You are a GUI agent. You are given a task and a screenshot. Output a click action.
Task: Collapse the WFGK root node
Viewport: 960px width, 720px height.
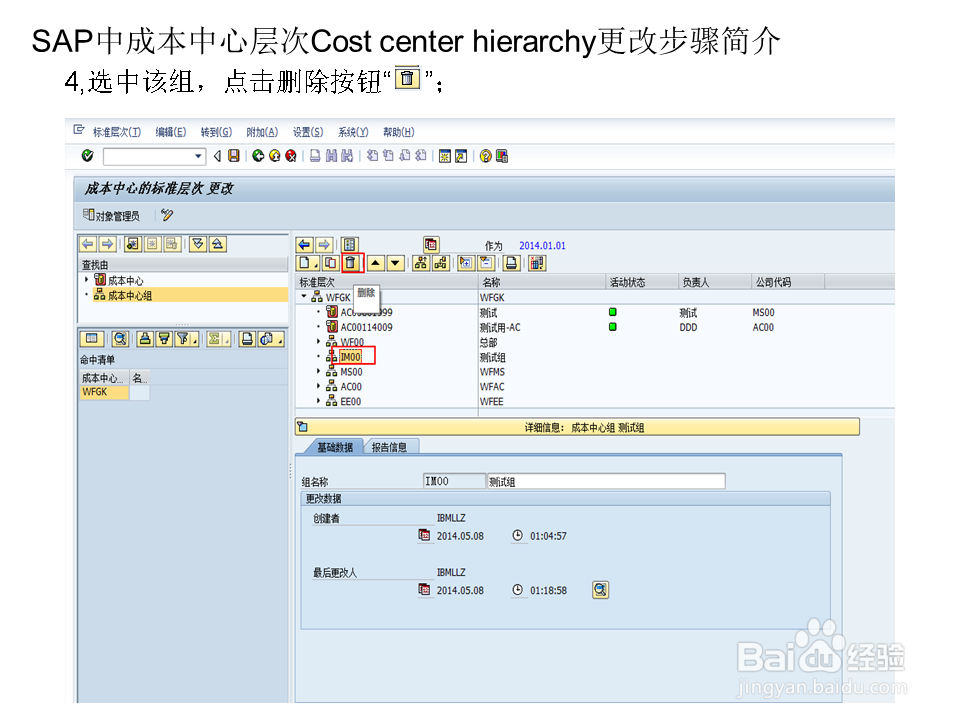(304, 296)
